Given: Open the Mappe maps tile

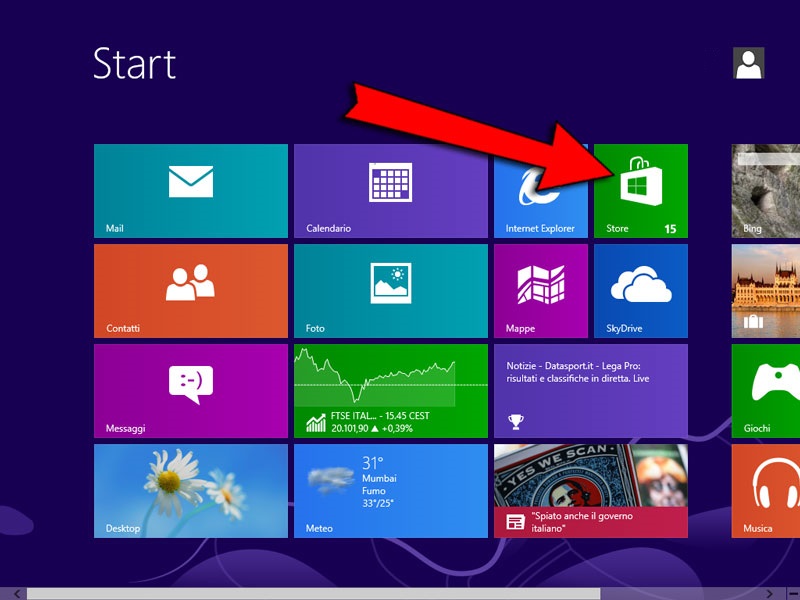Looking at the screenshot, I should click(541, 291).
